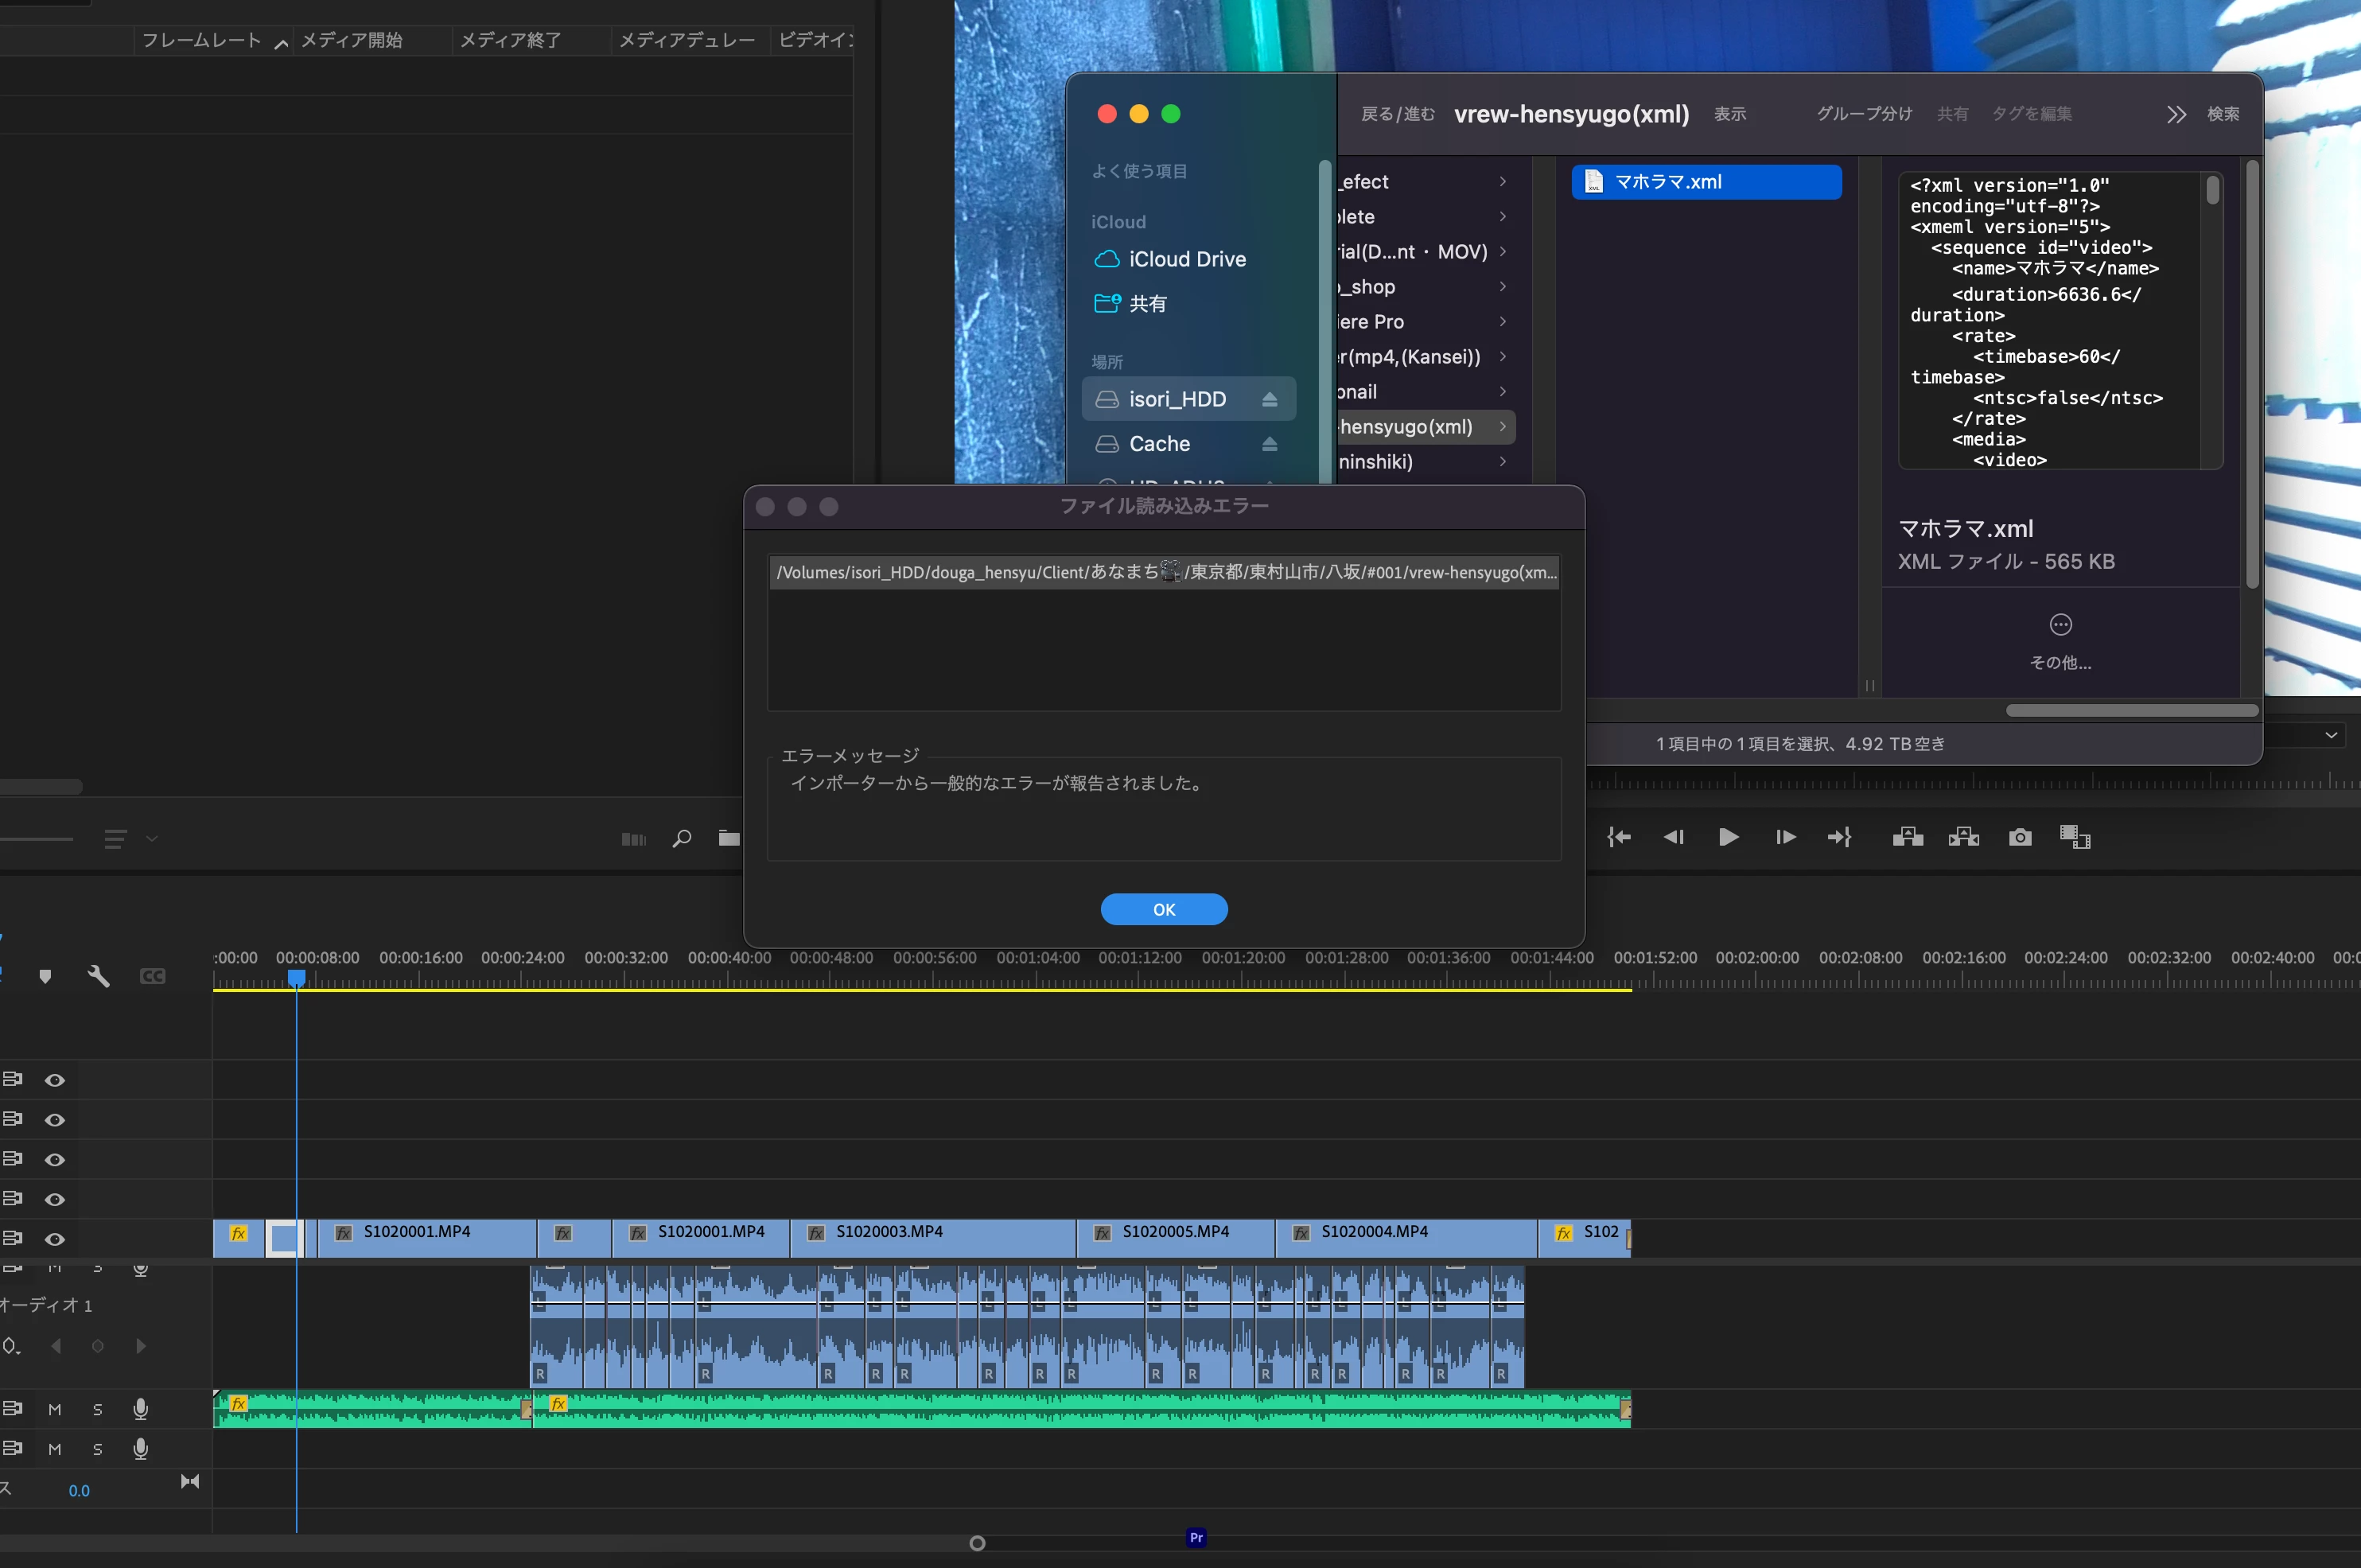Click the Find magnifier icon in project panel

[682, 839]
